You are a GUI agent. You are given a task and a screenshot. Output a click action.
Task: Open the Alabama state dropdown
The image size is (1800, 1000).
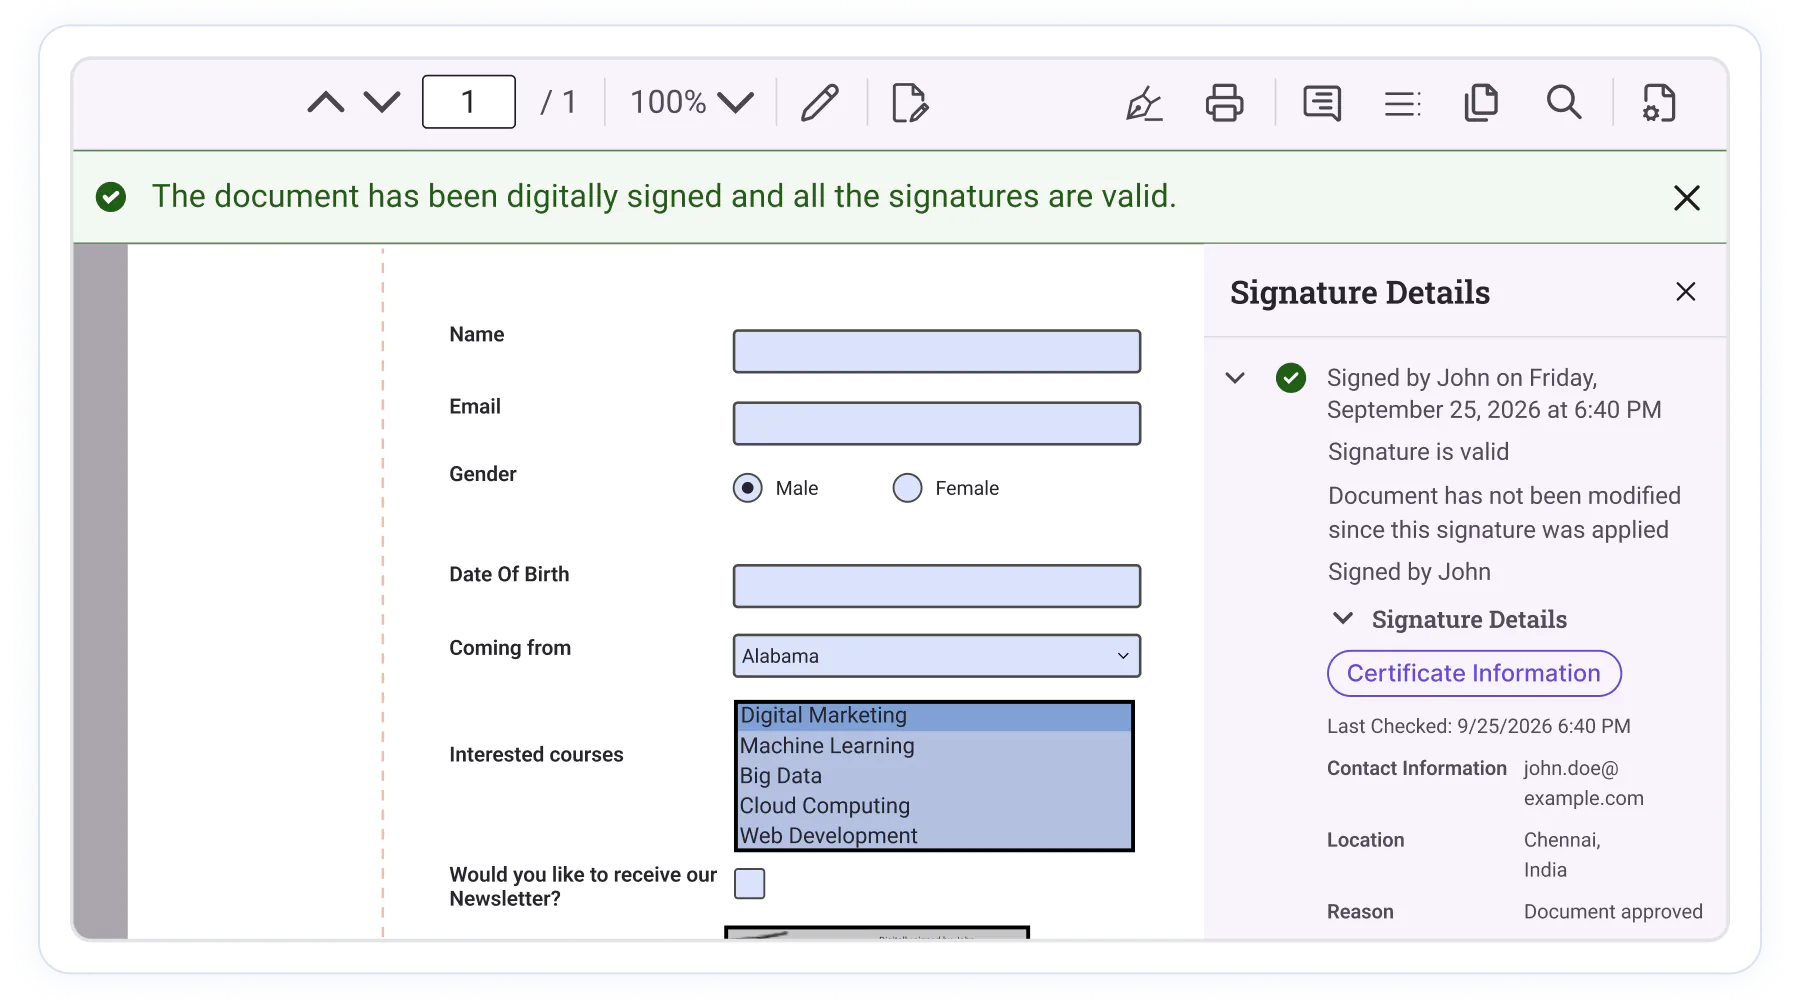937,656
